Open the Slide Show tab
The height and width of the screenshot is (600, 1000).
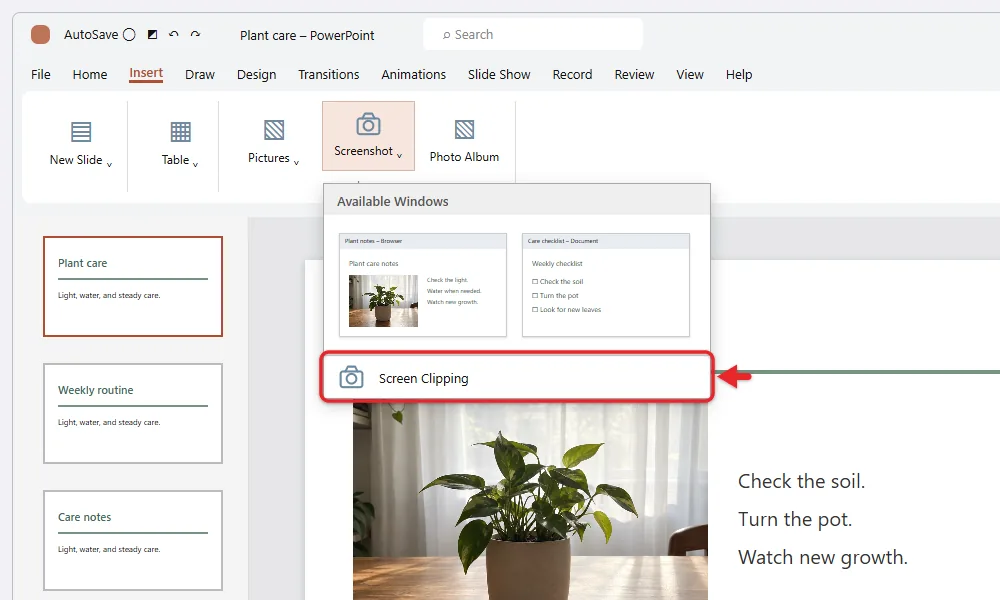click(499, 75)
